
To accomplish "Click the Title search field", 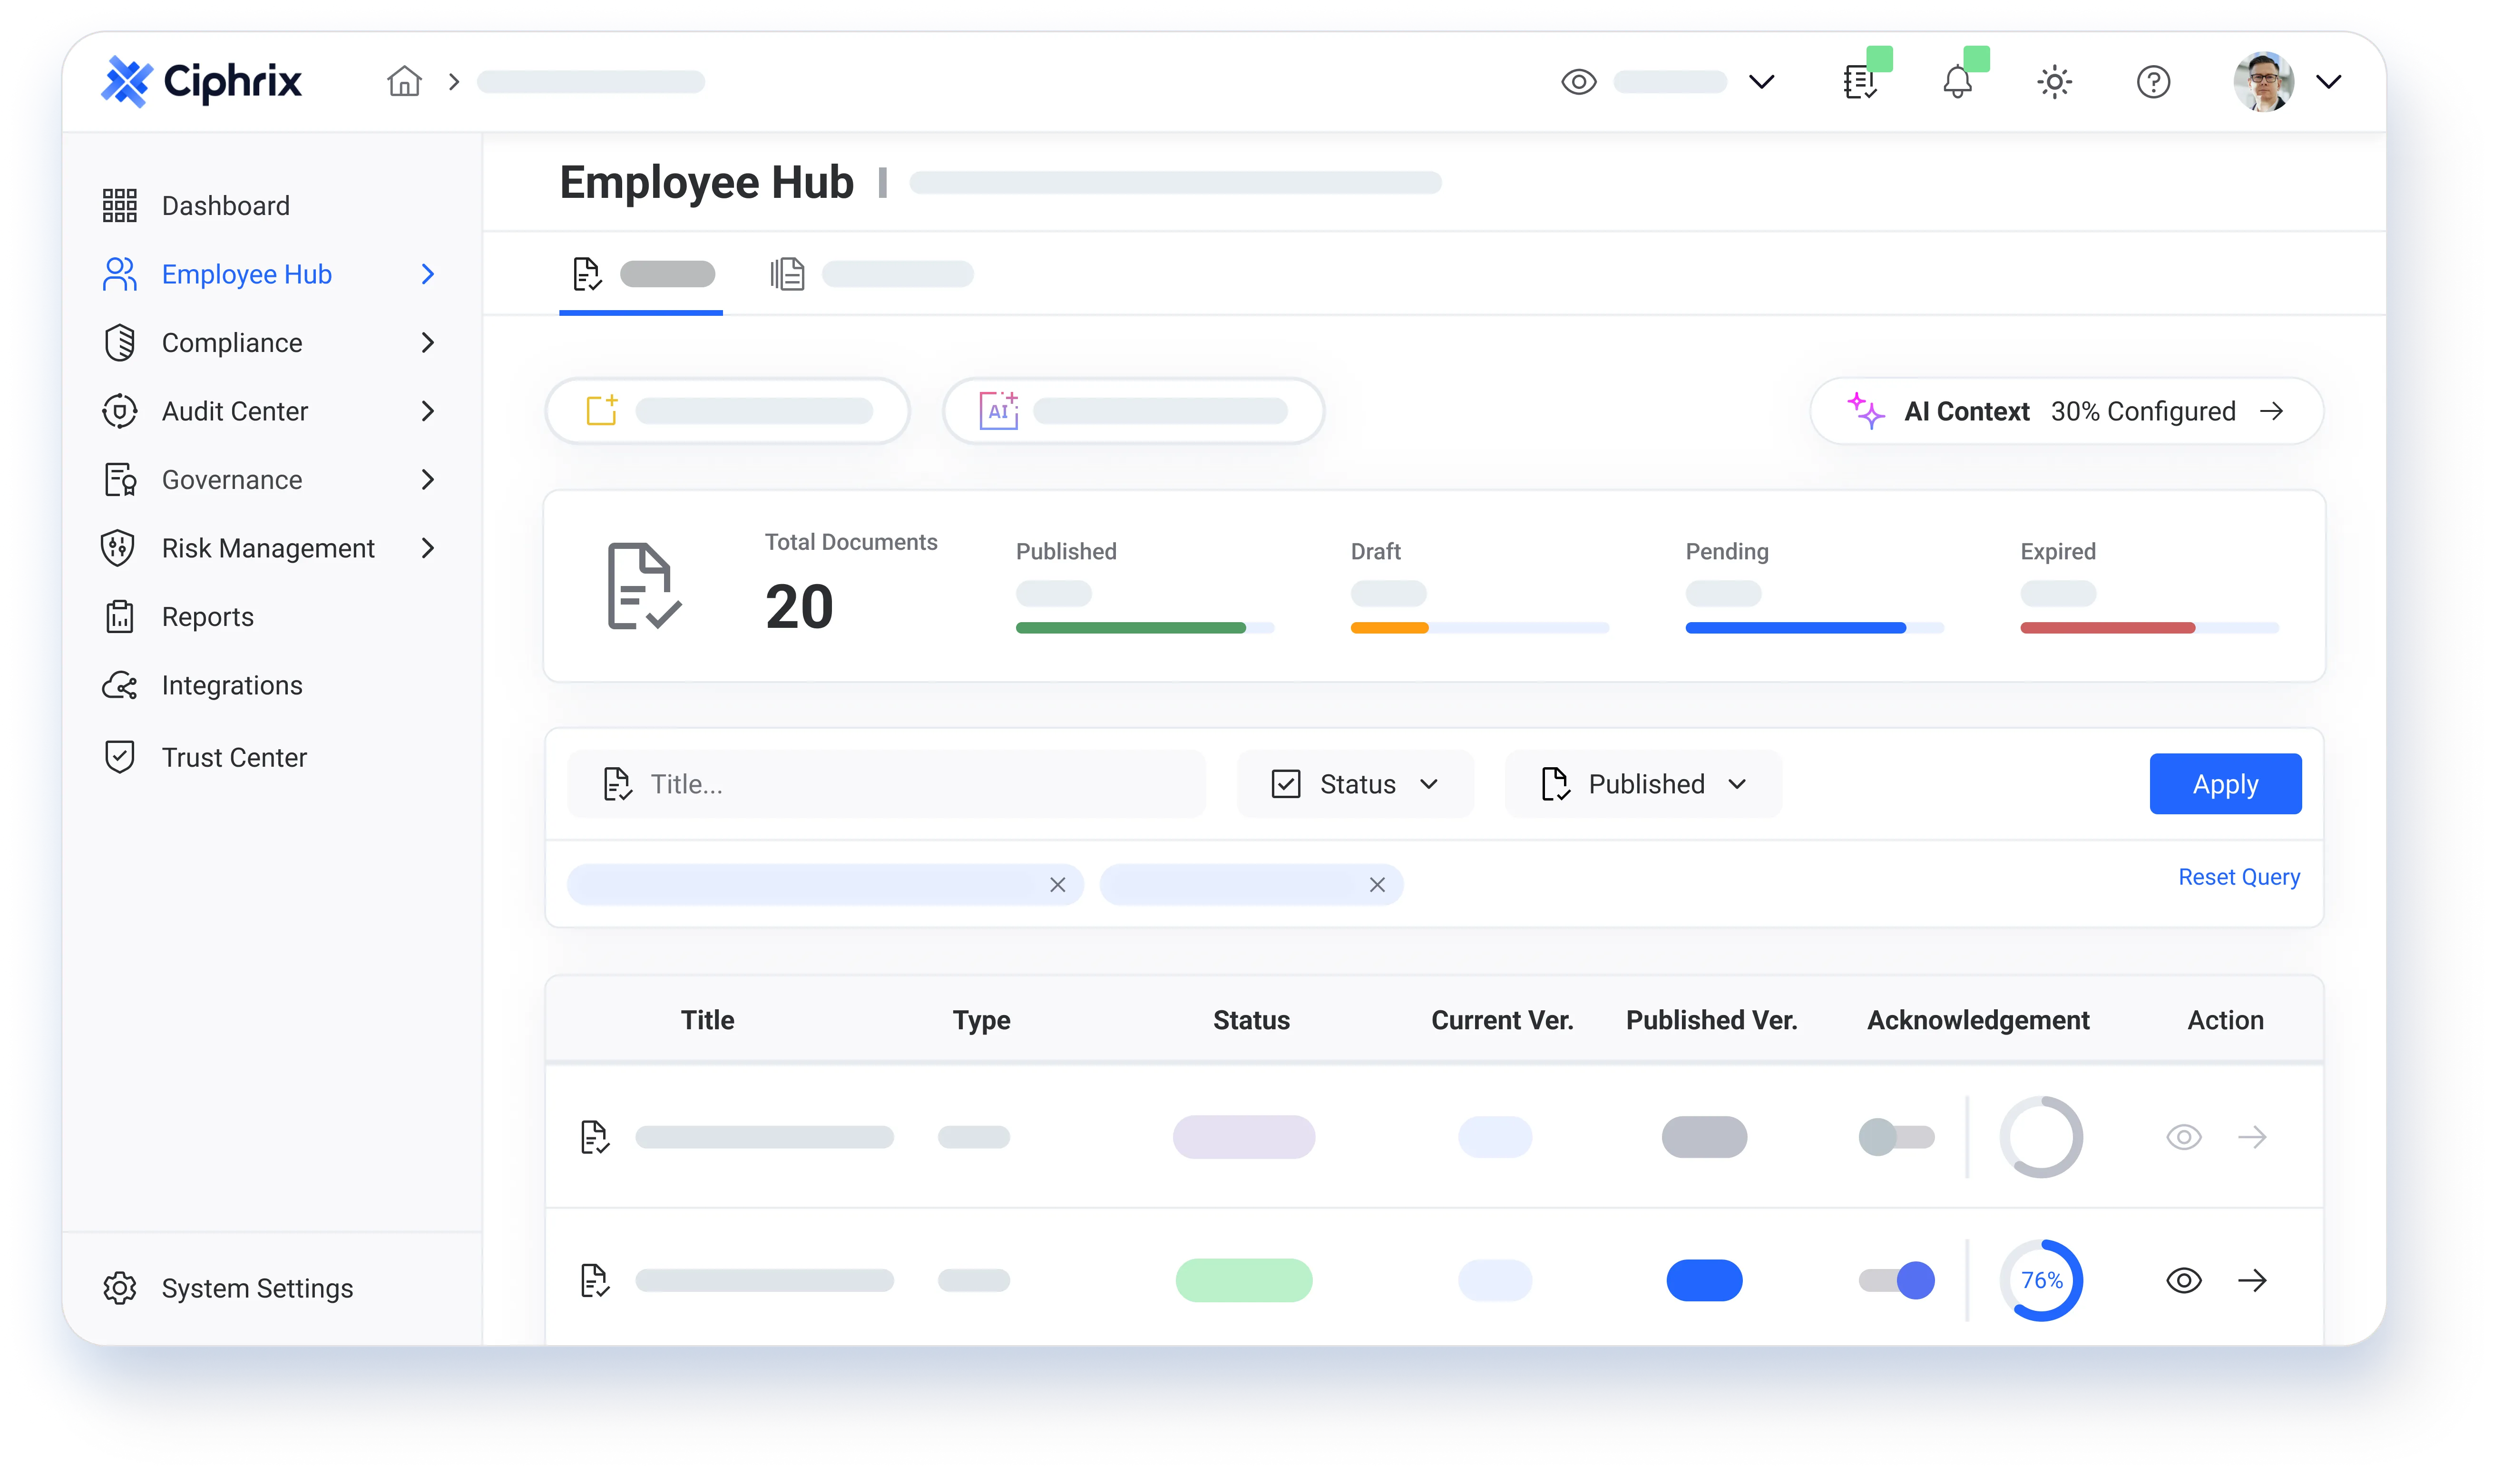I will coord(886,784).
